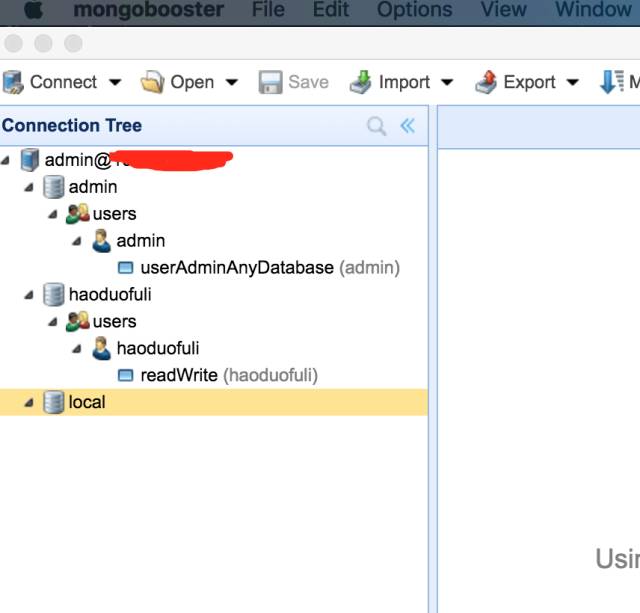
Task: Click the server icon of admin@ connection
Action: [30, 160]
